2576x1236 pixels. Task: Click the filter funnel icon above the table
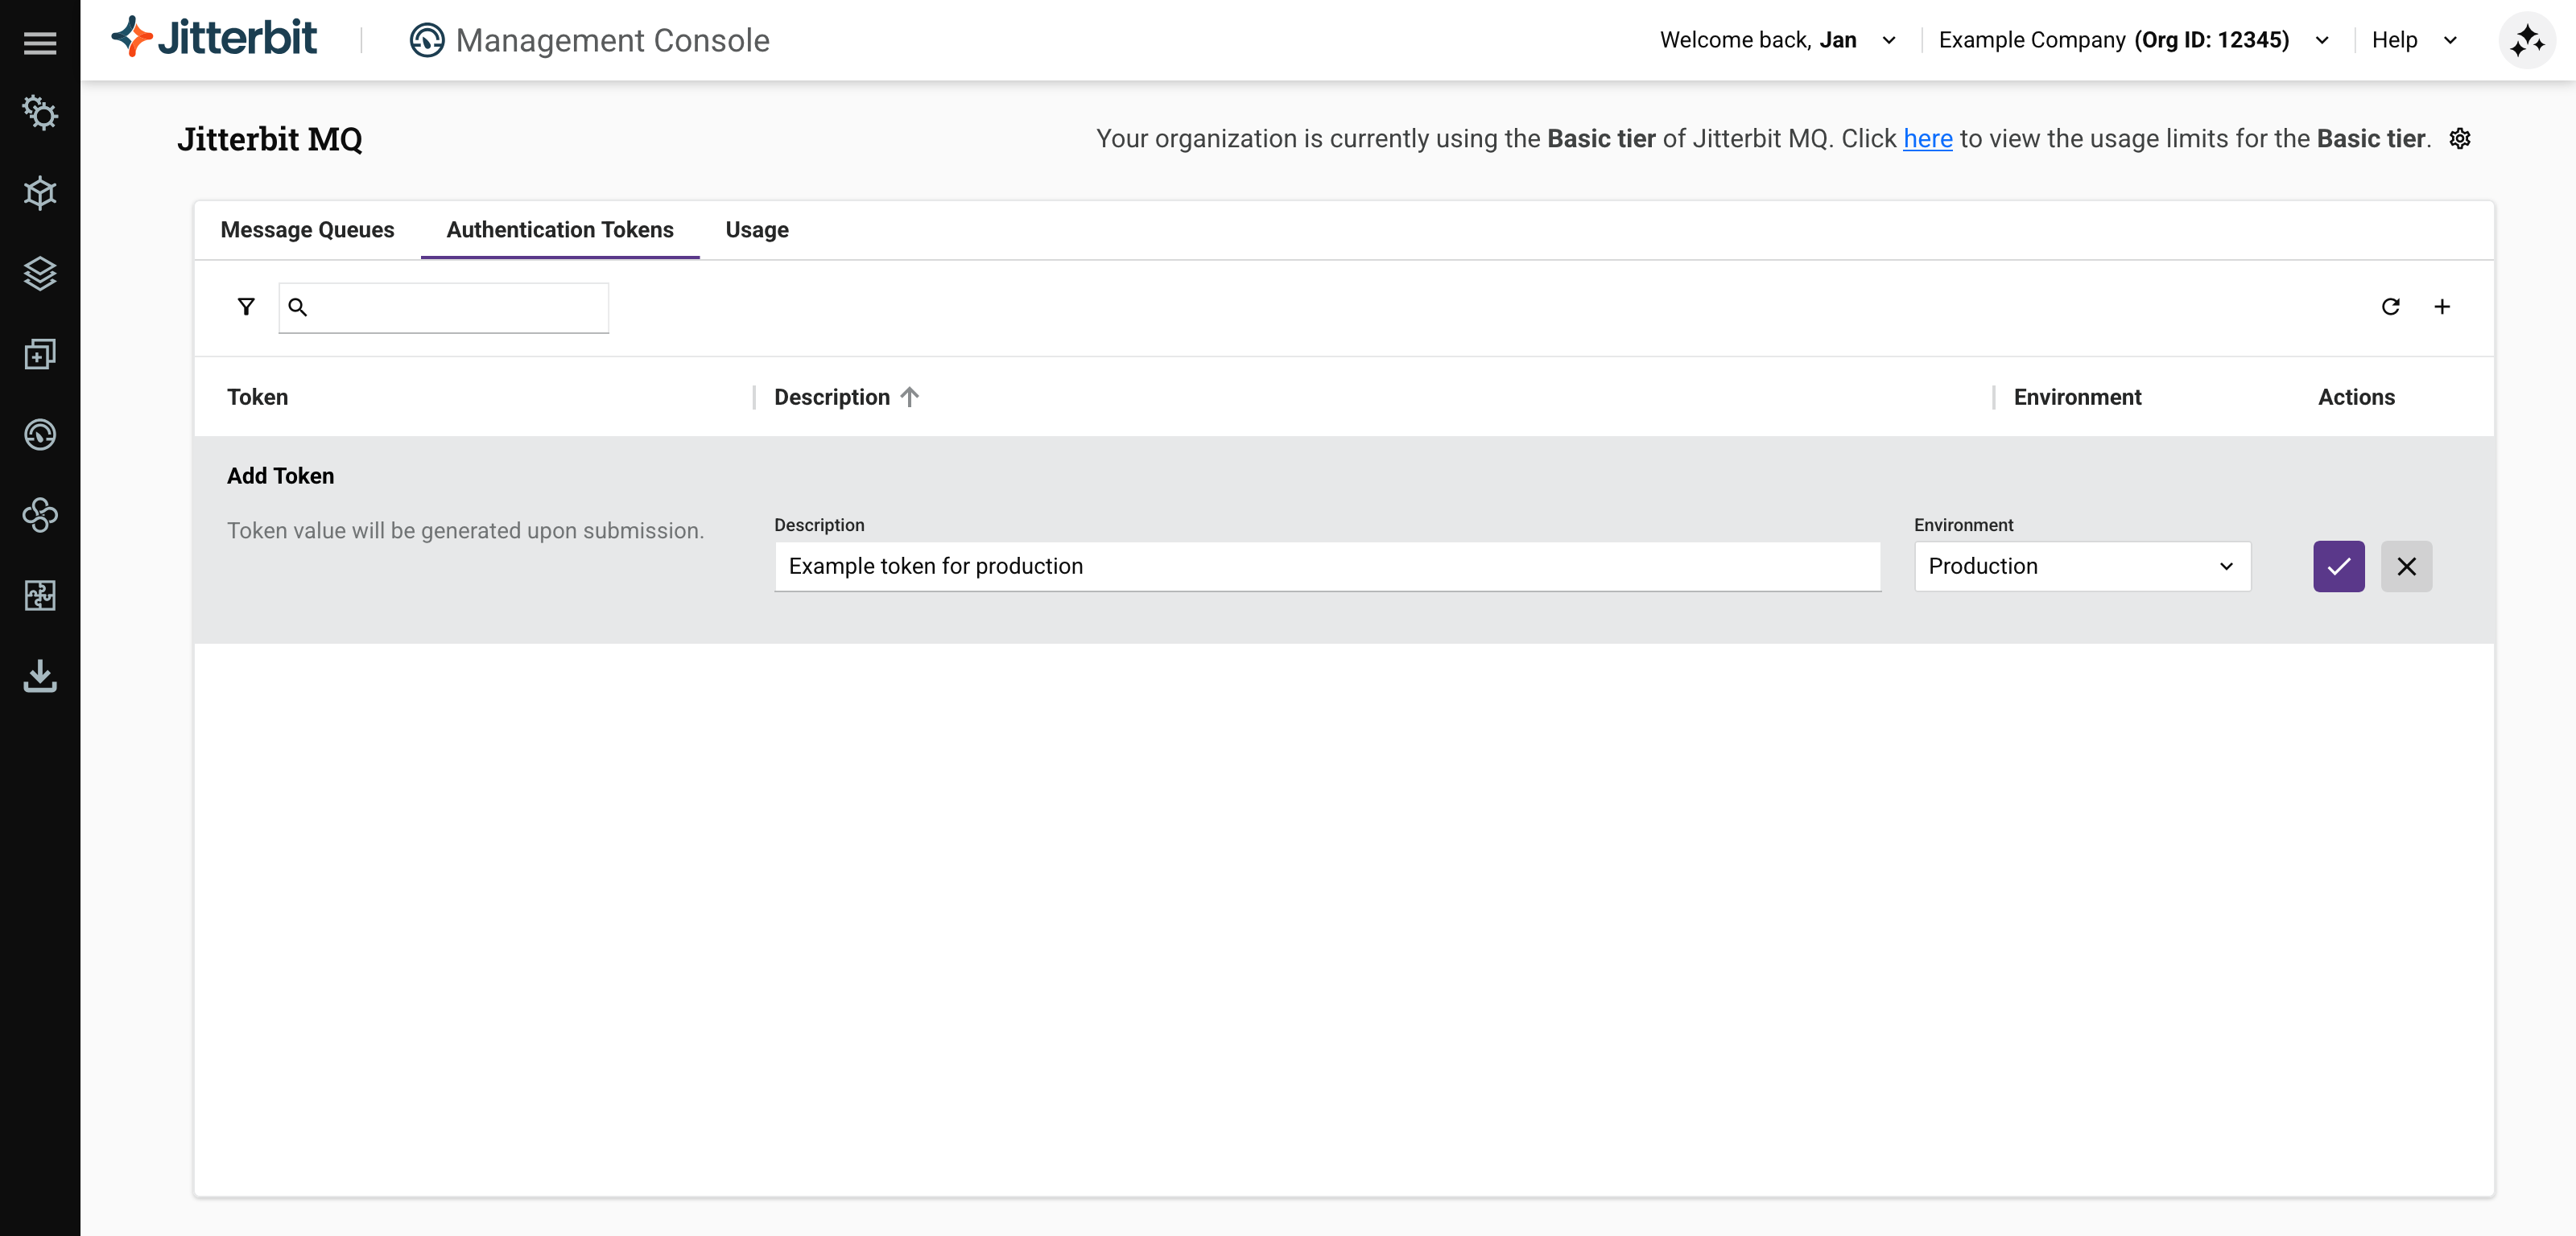point(246,306)
